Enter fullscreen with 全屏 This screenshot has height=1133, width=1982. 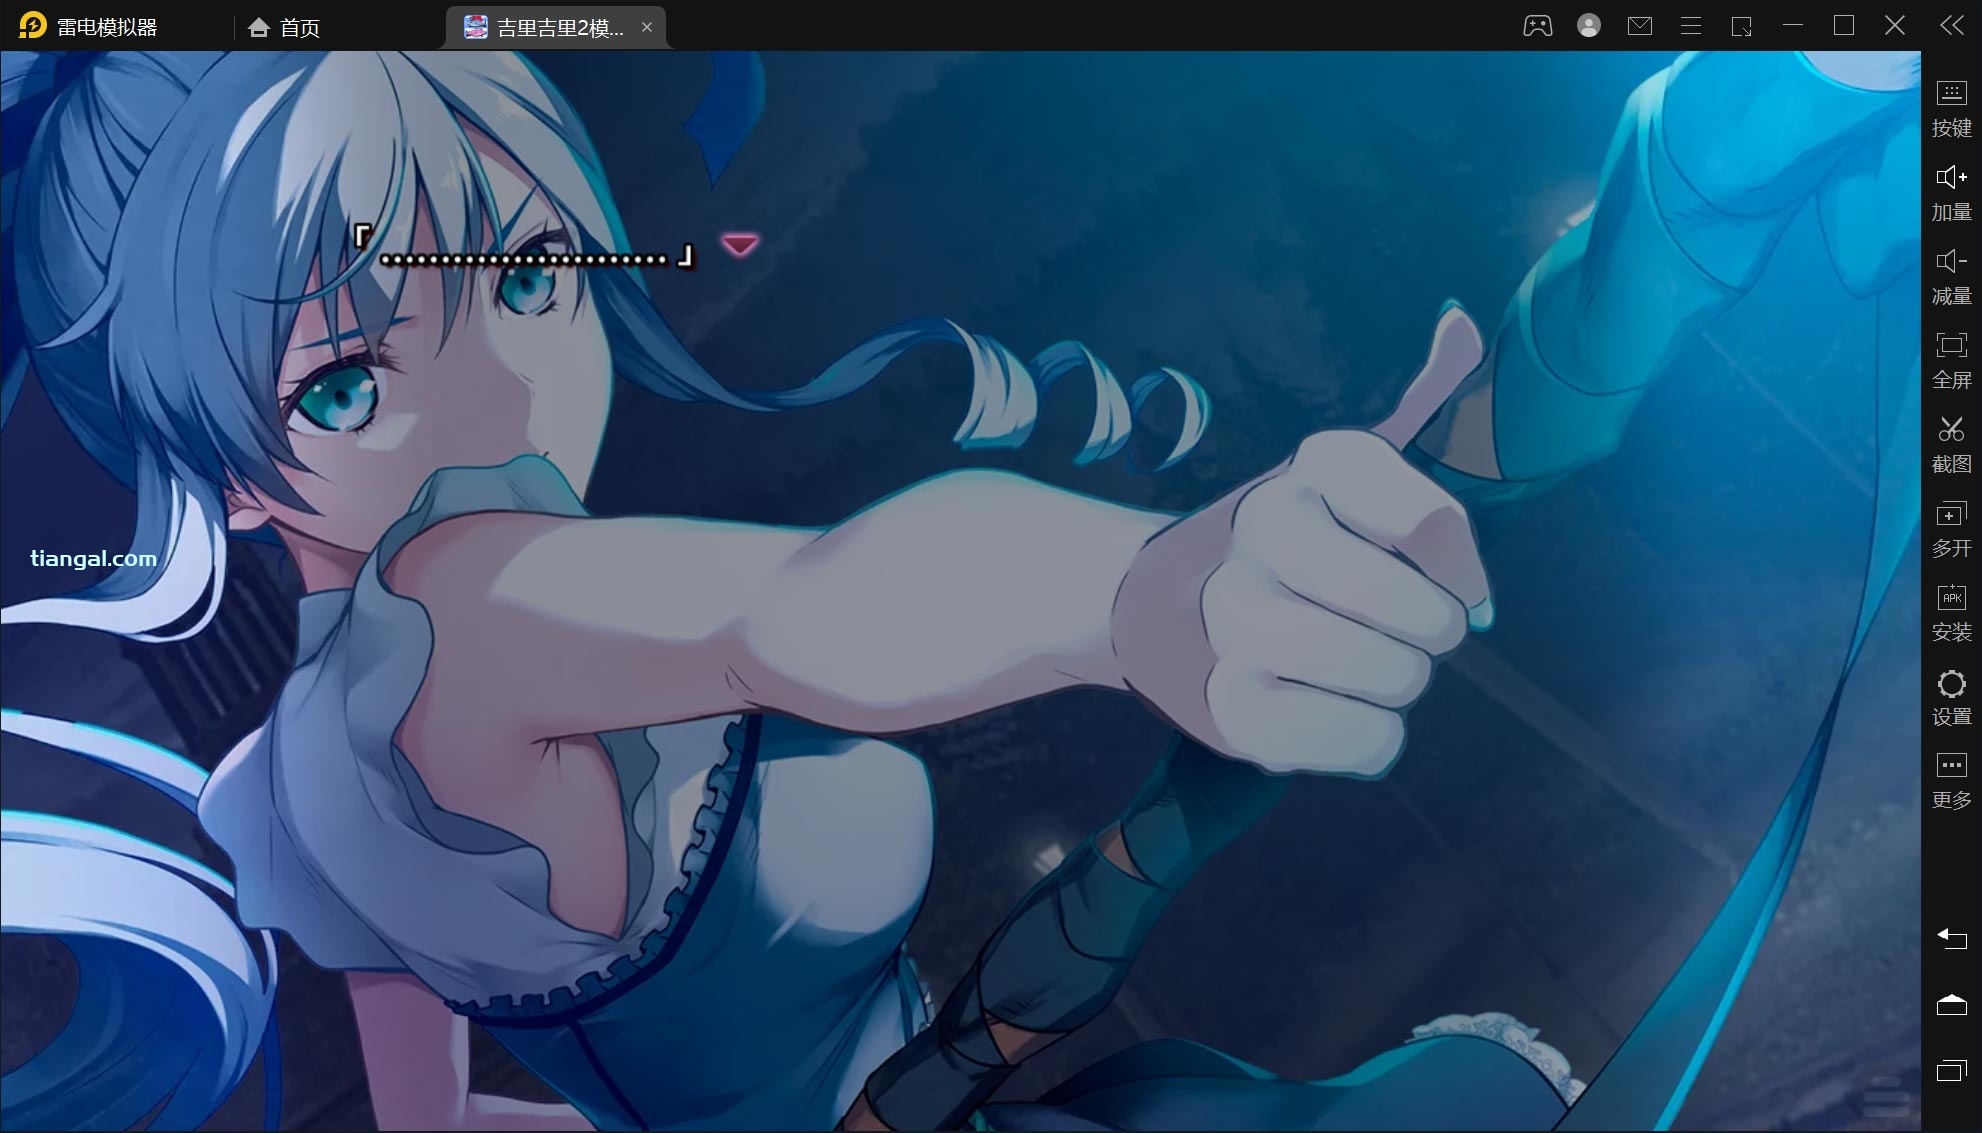[x=1951, y=361]
